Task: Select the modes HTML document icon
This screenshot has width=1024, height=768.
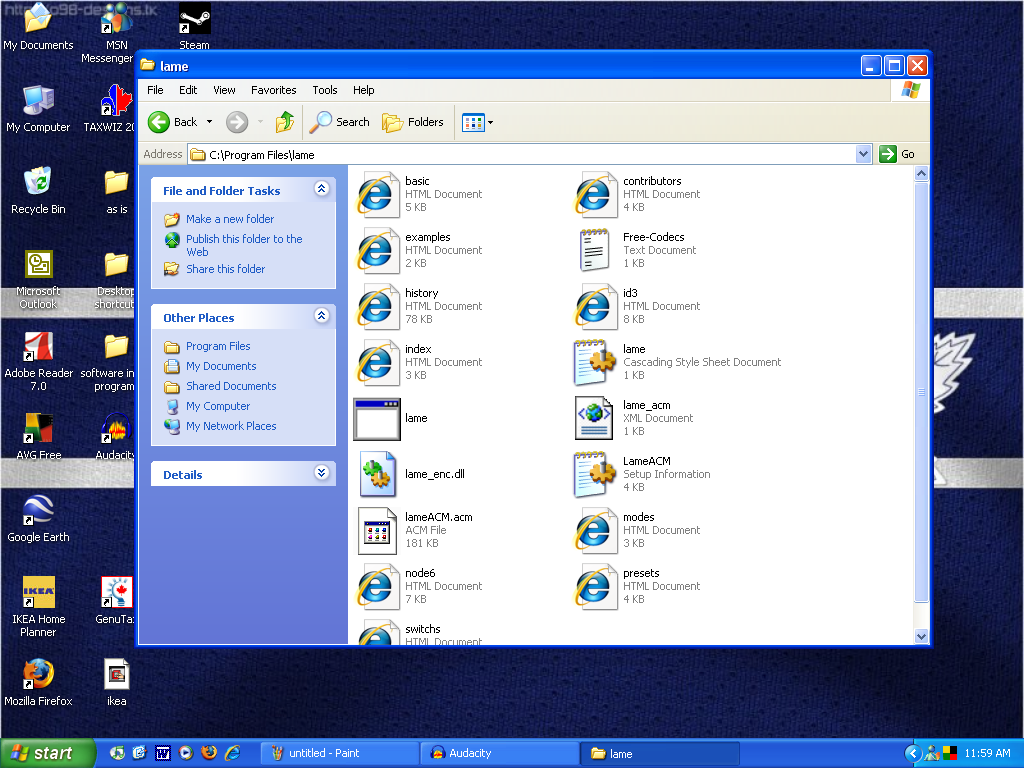Action: pos(596,531)
